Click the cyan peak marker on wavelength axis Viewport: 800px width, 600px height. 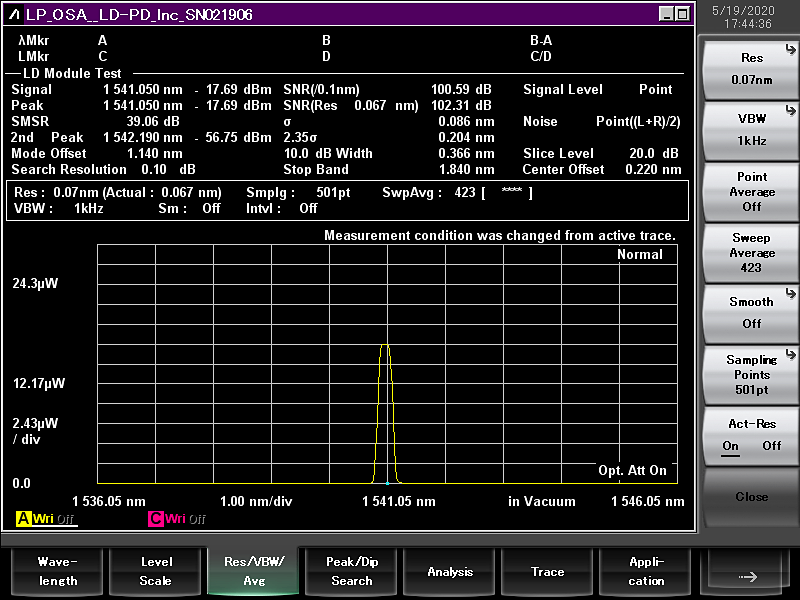(x=387, y=483)
